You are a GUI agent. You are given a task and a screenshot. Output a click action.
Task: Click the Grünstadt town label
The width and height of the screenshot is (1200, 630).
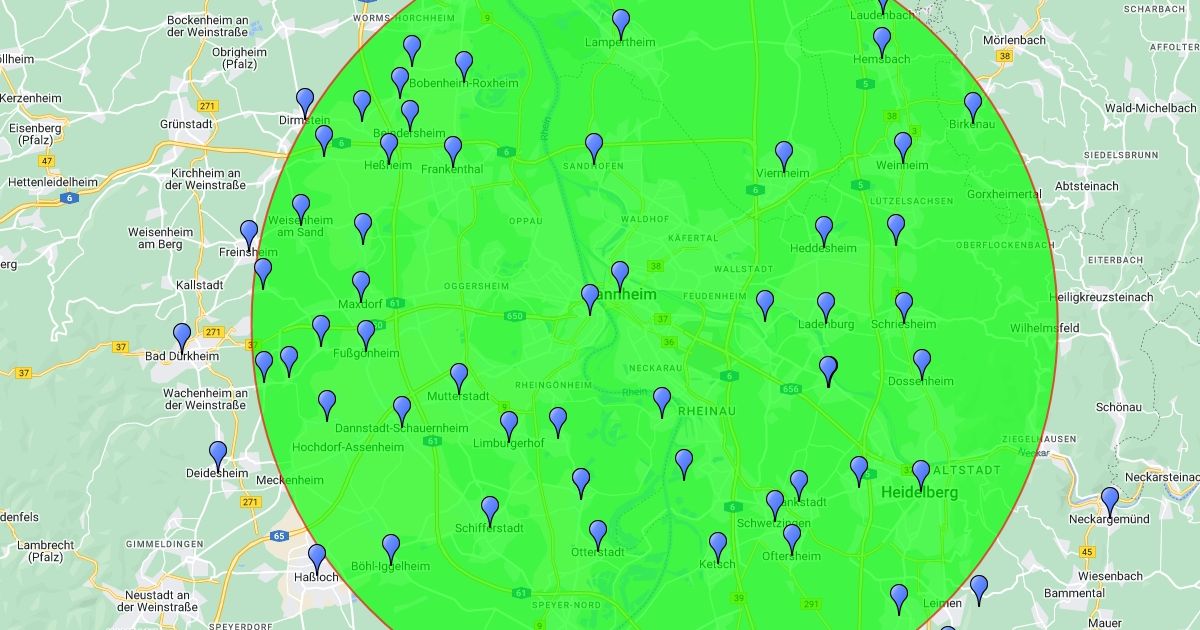coord(185,125)
